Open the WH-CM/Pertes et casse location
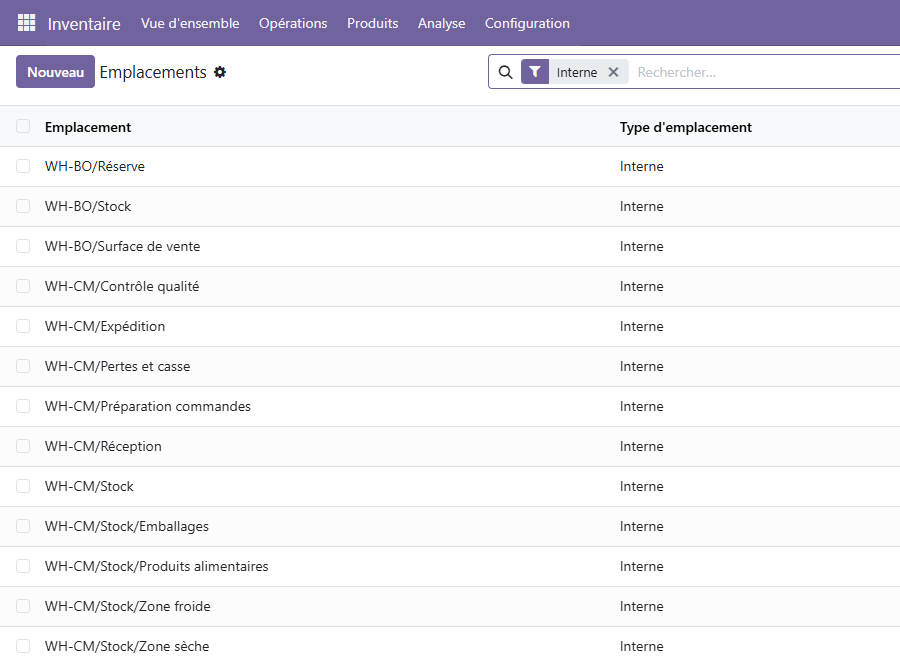 pyautogui.click(x=117, y=366)
